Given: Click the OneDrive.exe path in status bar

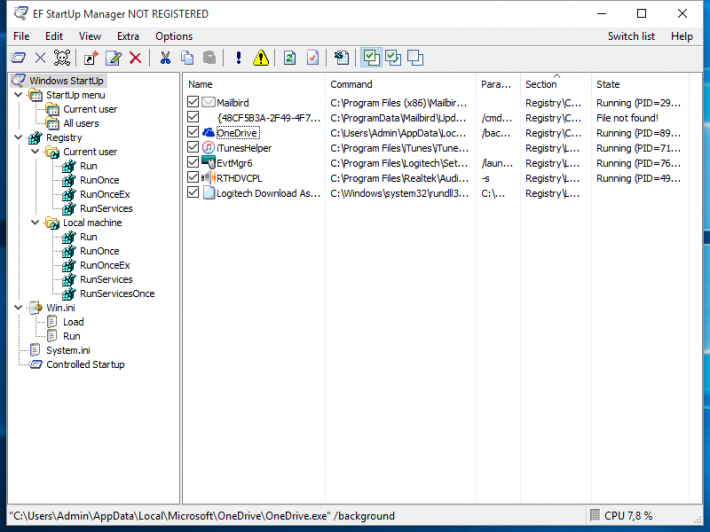Looking at the screenshot, I should pyautogui.click(x=204, y=516).
